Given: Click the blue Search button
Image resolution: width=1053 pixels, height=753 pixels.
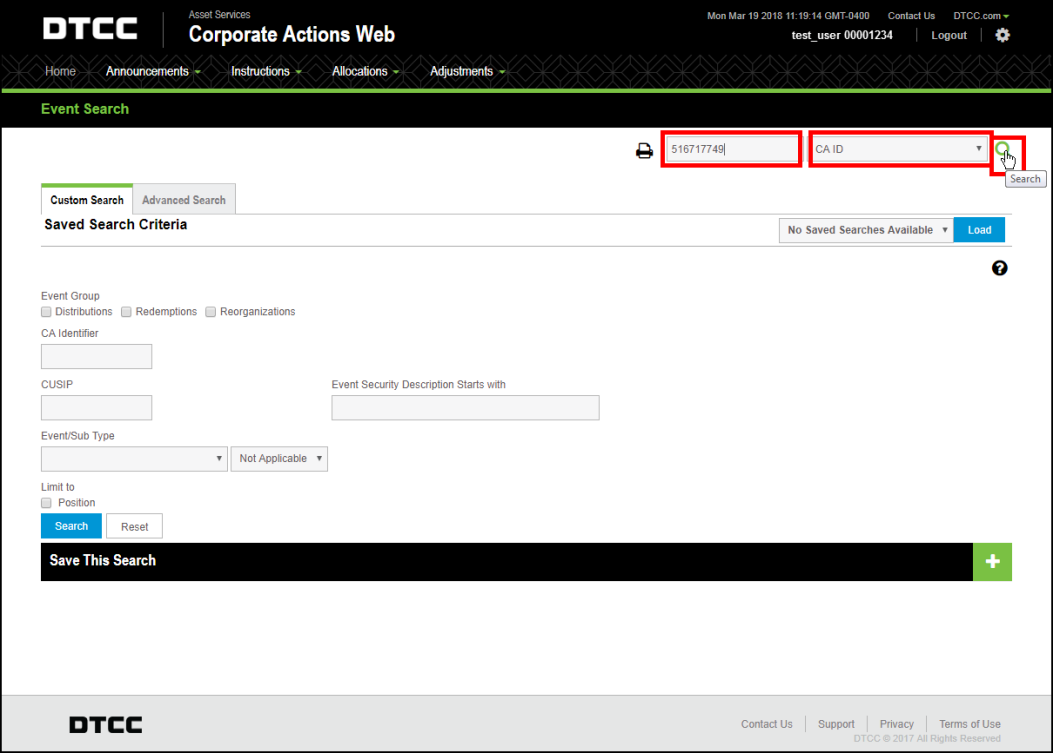Looking at the screenshot, I should coord(71,526).
